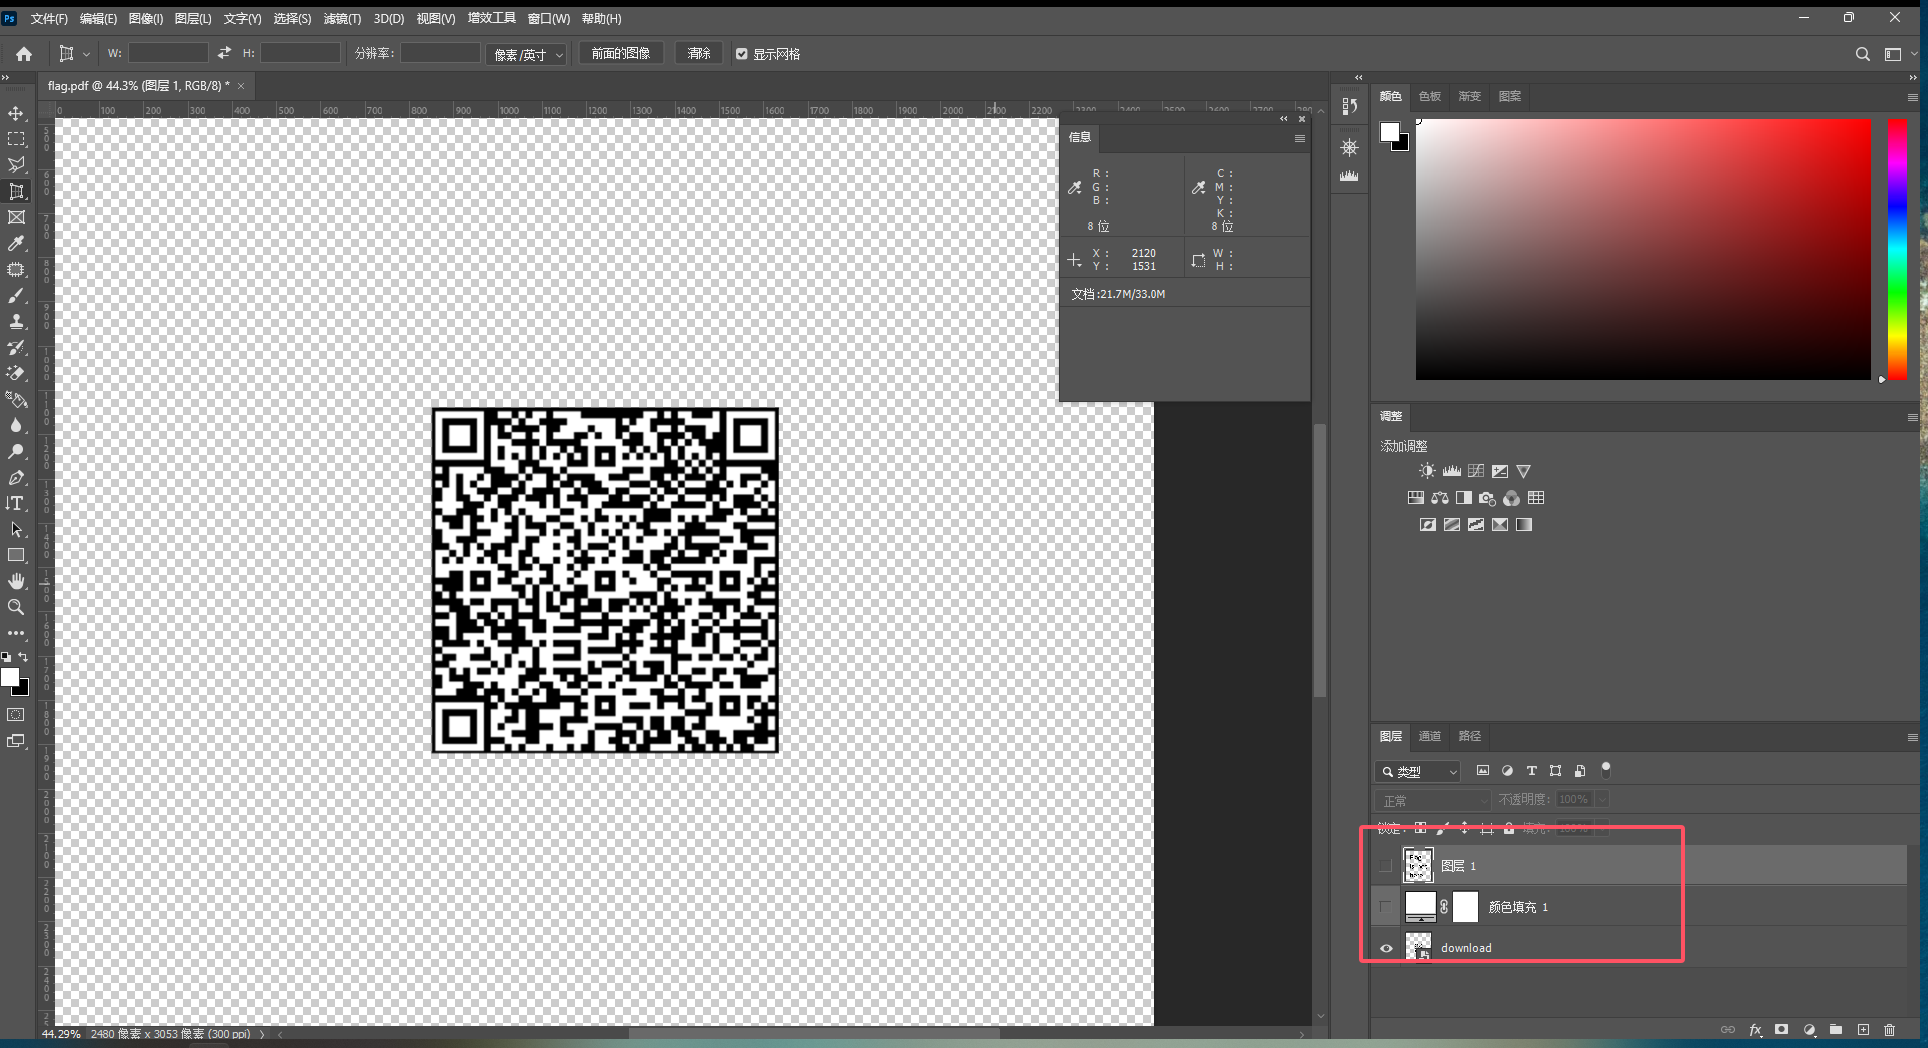The height and width of the screenshot is (1048, 1928).
Task: Create a new layer group folder
Action: [1836, 1029]
